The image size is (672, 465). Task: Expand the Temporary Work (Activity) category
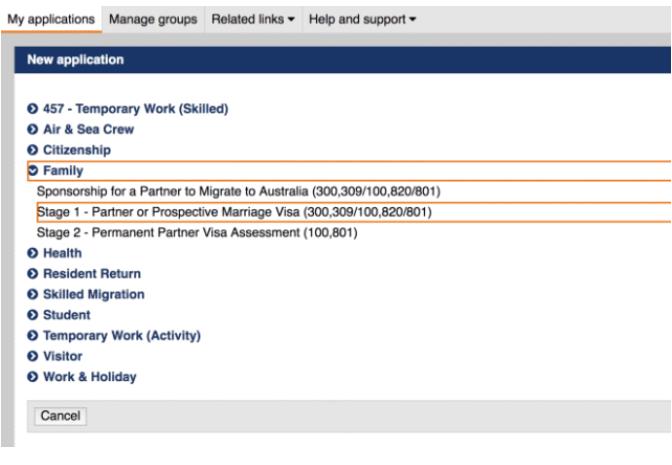point(122,335)
